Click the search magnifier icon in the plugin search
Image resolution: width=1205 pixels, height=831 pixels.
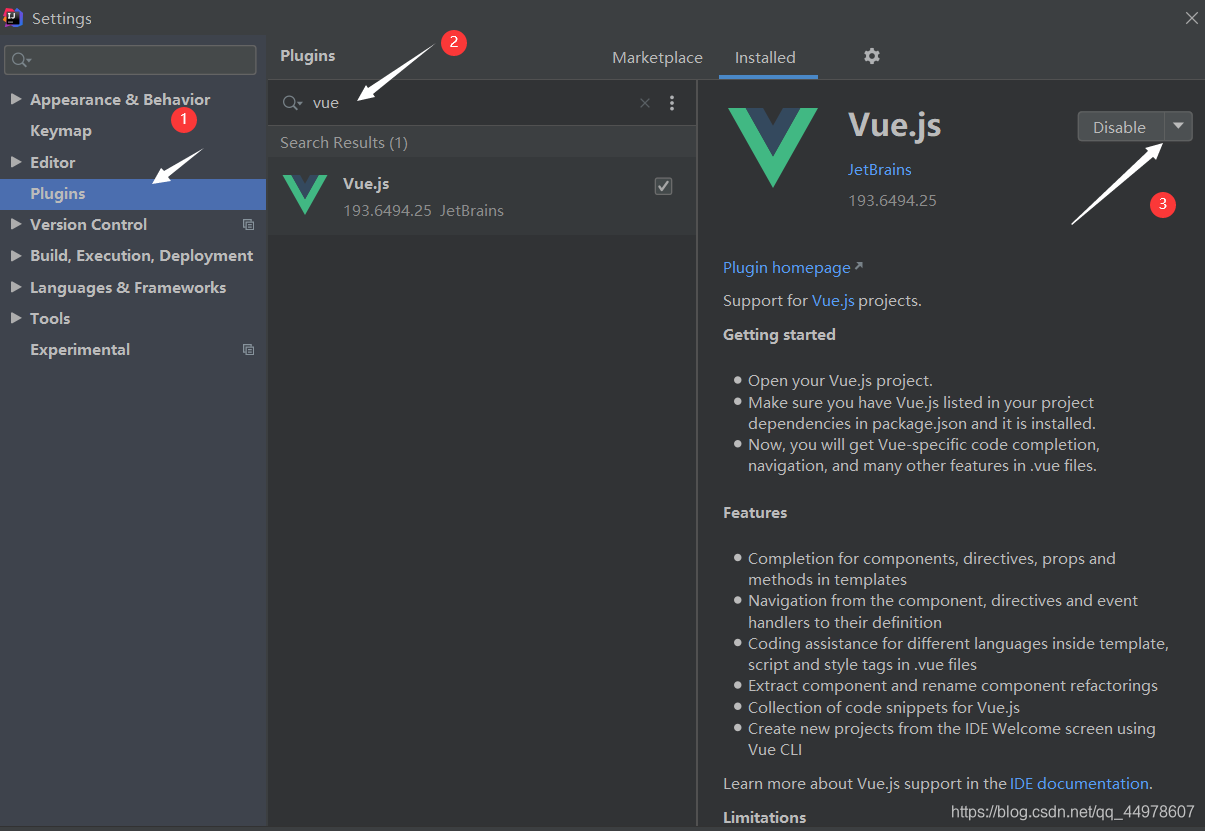[292, 103]
